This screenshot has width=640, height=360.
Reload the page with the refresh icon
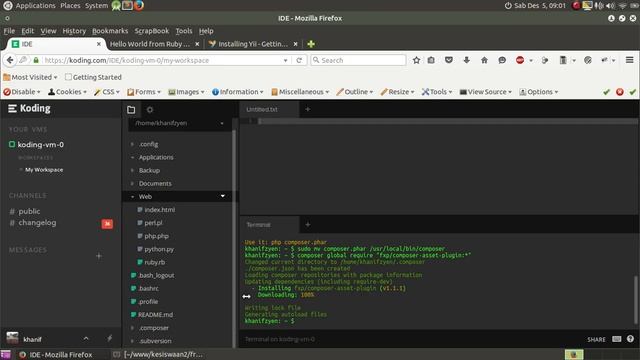299,60
